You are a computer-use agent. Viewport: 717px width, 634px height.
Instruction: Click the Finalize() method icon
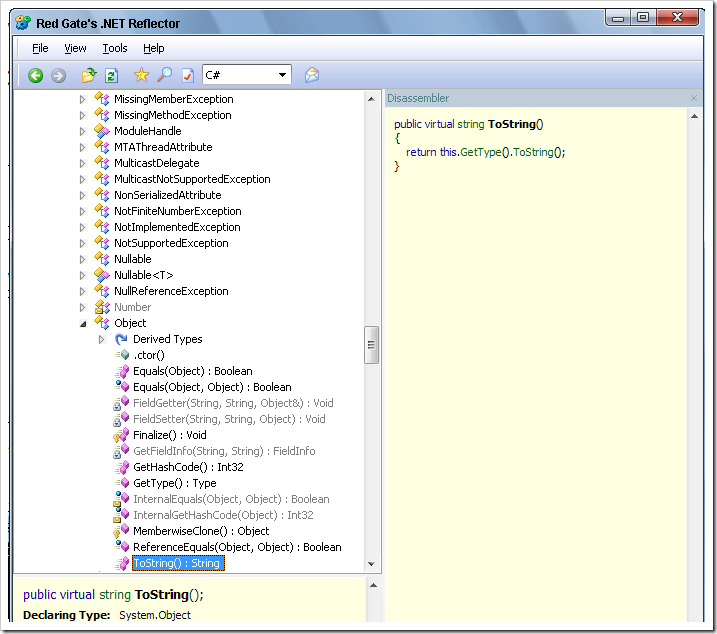pyautogui.click(x=121, y=435)
